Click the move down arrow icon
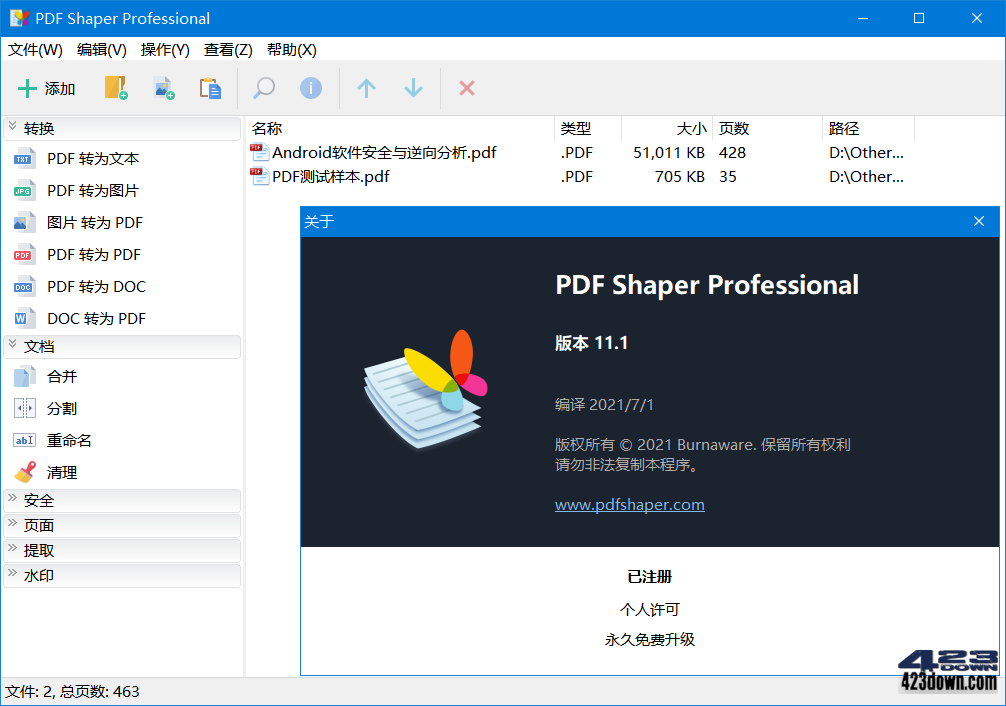Screen dimensions: 1006x706 [413, 88]
